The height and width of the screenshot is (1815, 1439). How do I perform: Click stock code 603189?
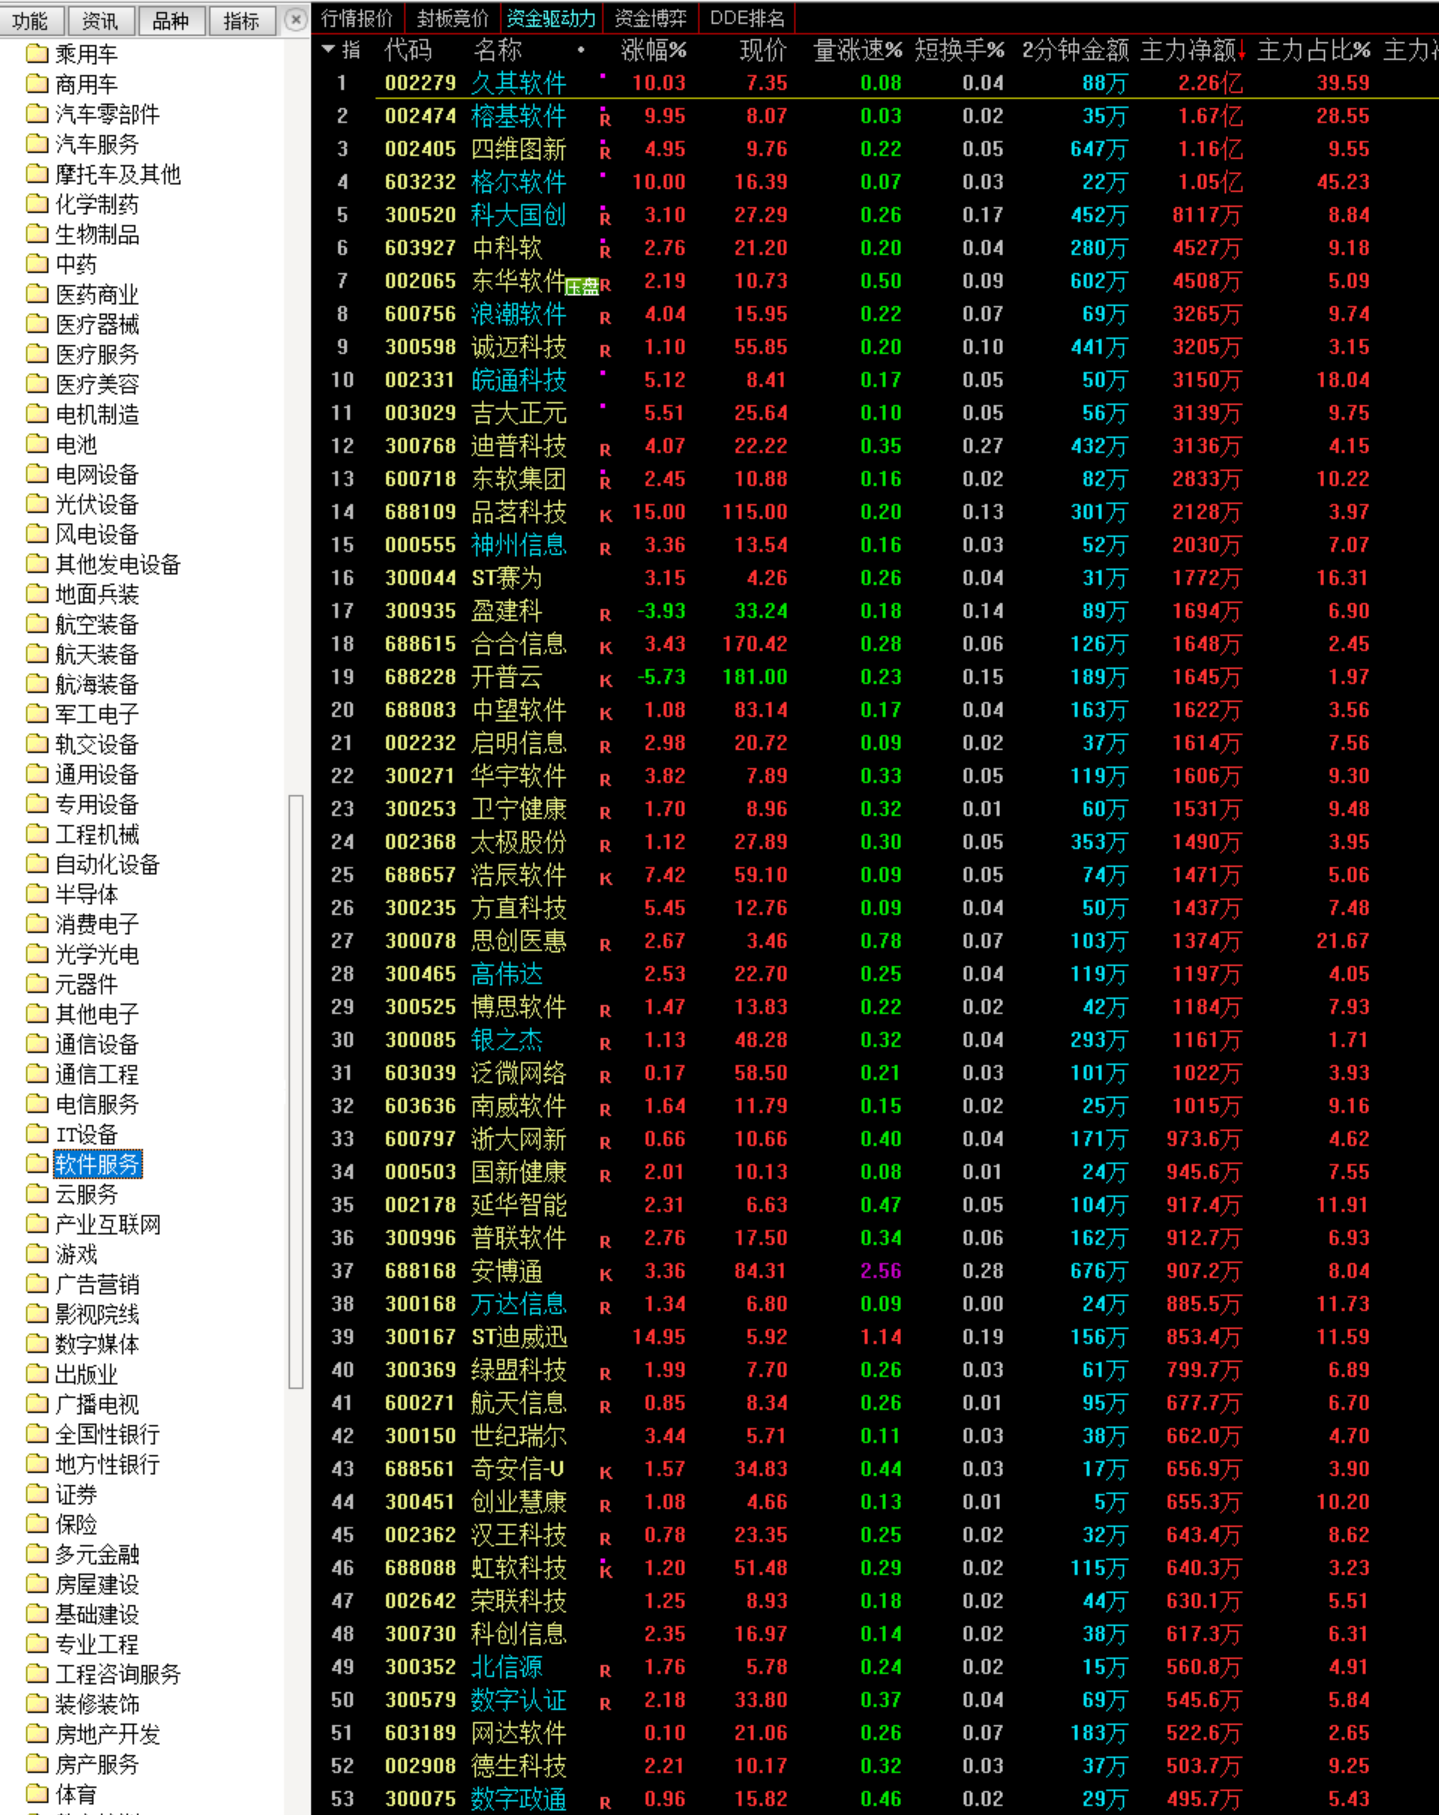tap(420, 1733)
